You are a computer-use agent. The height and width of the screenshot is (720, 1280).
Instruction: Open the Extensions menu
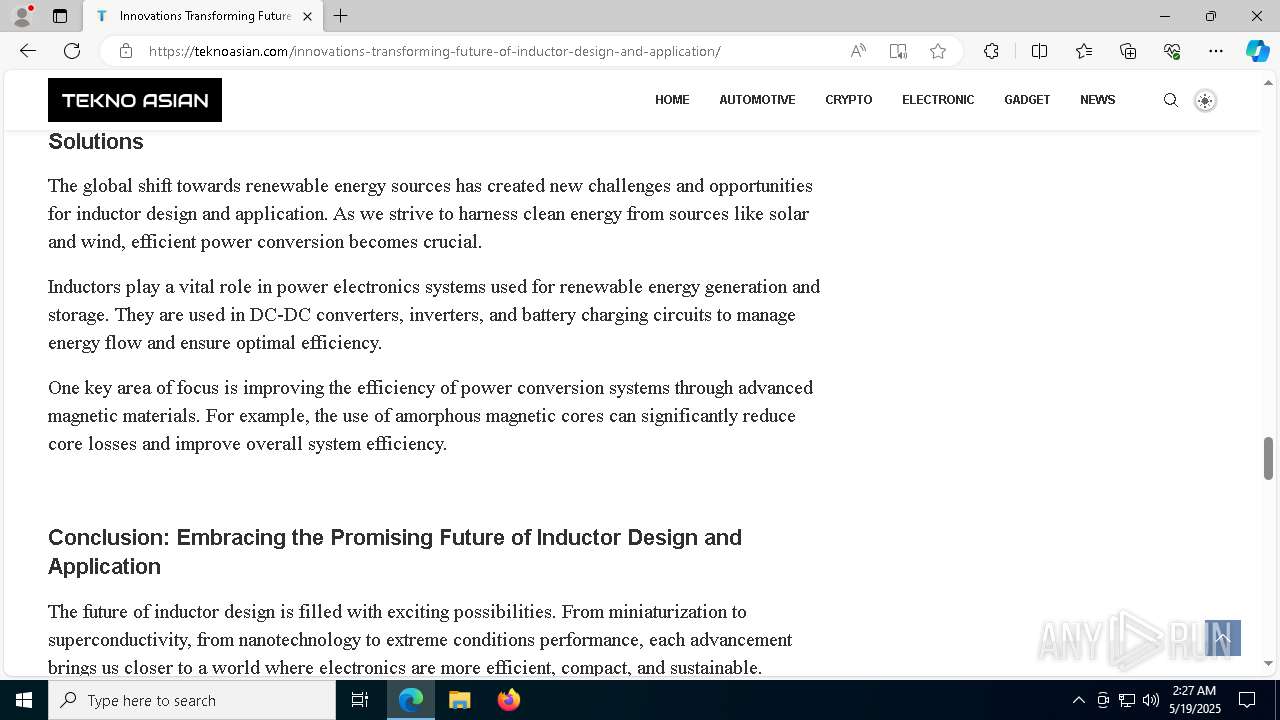point(991,51)
